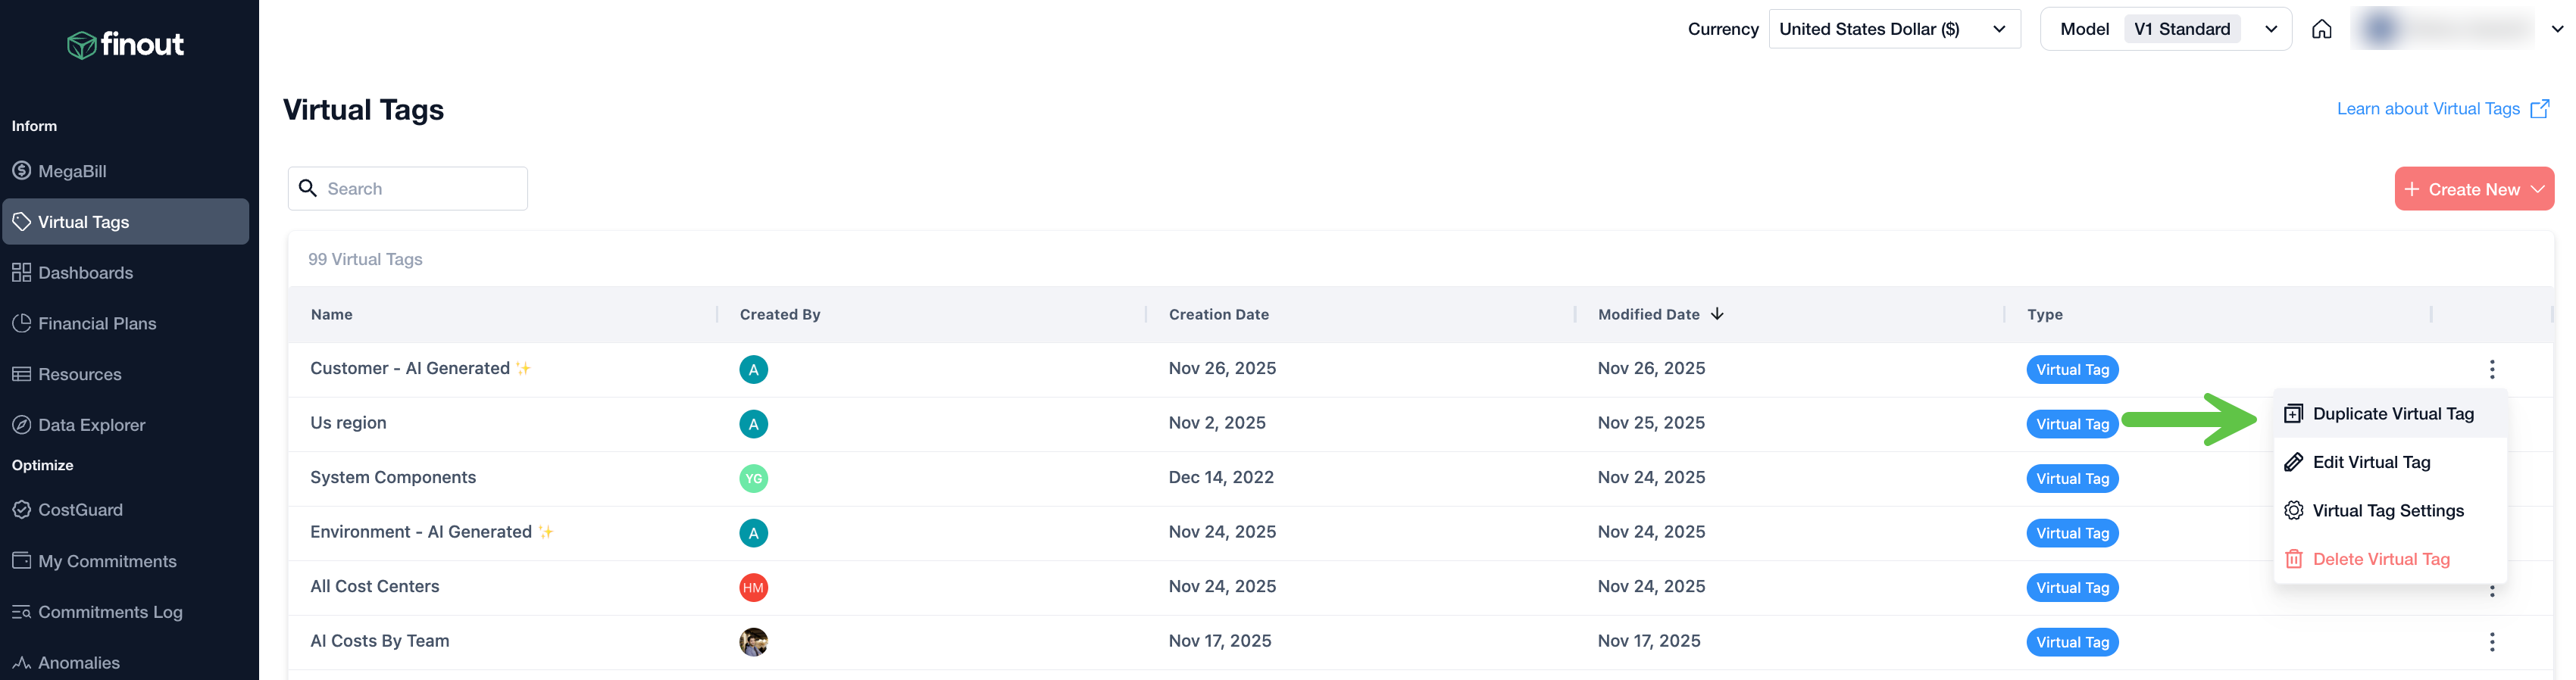Image resolution: width=2576 pixels, height=680 pixels.
Task: Select Virtual Tag Settings menu entry
Action: (2387, 511)
